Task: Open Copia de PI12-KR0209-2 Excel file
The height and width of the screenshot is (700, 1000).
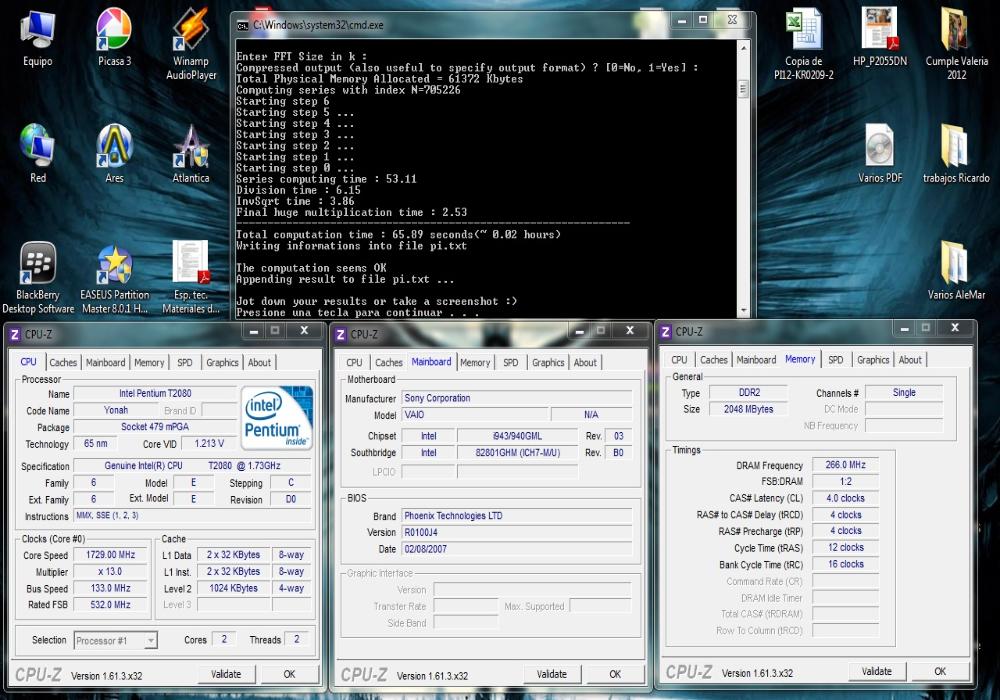Action: pos(804,43)
